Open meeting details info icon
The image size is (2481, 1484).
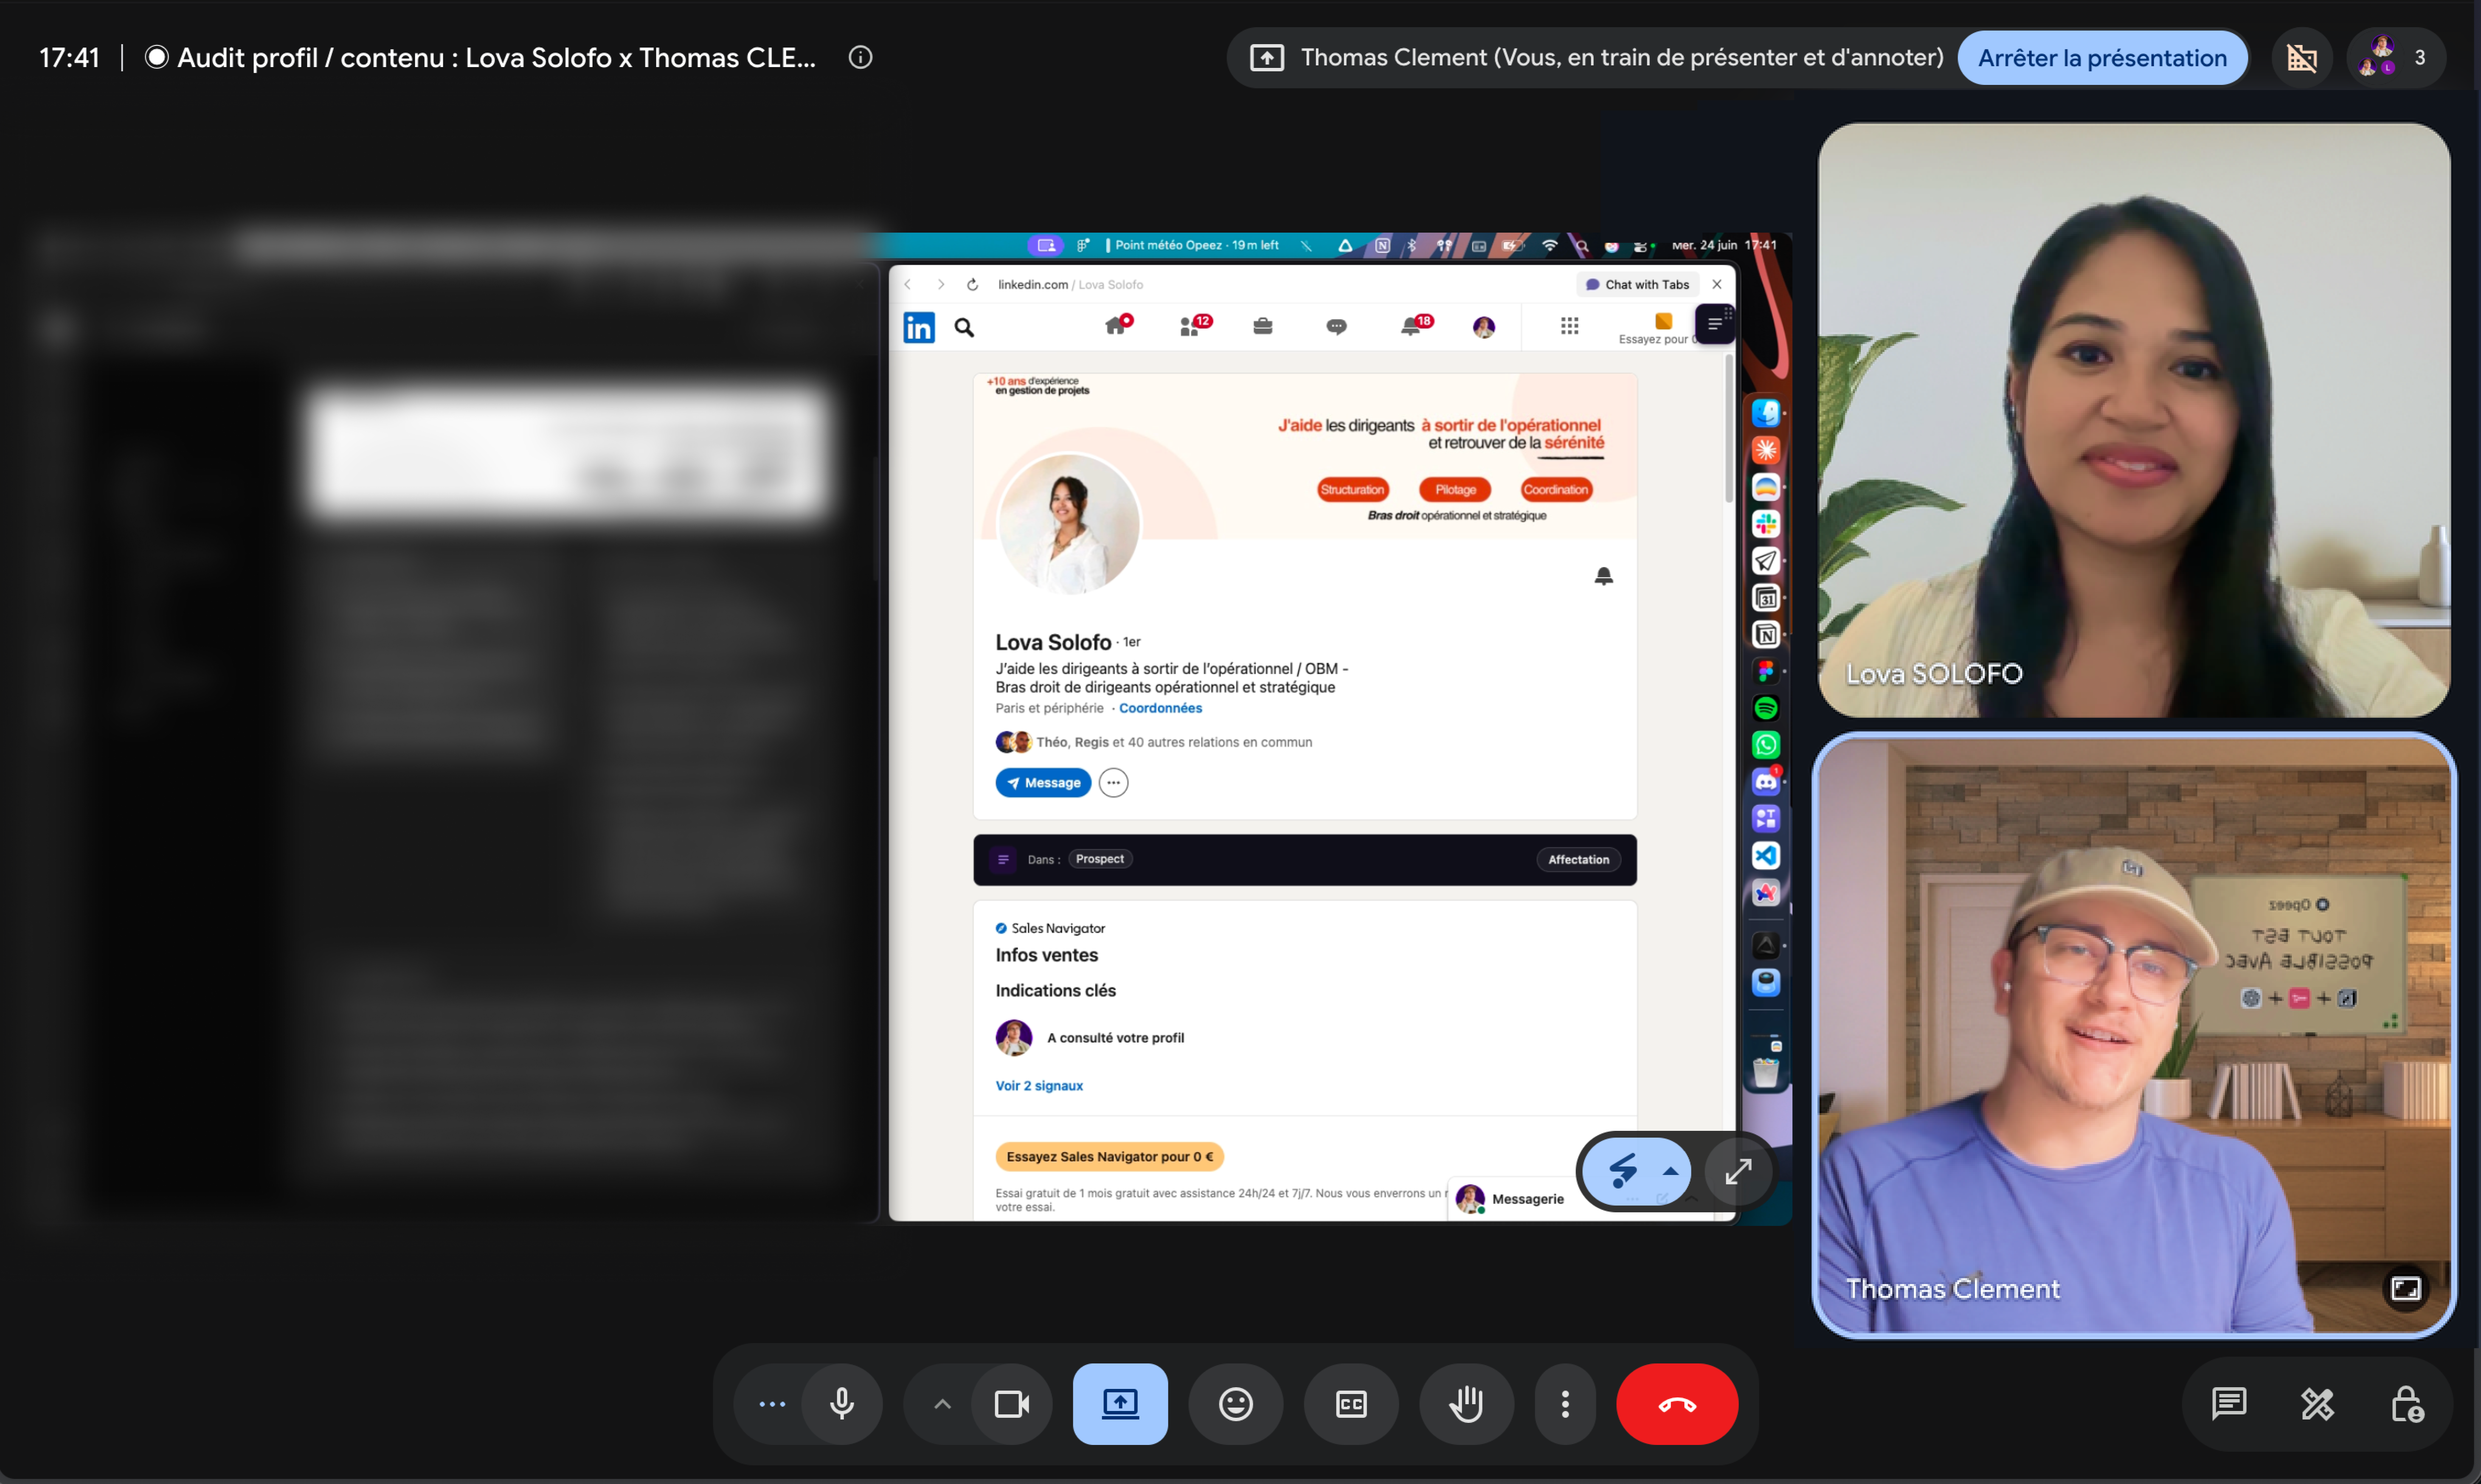point(860,57)
